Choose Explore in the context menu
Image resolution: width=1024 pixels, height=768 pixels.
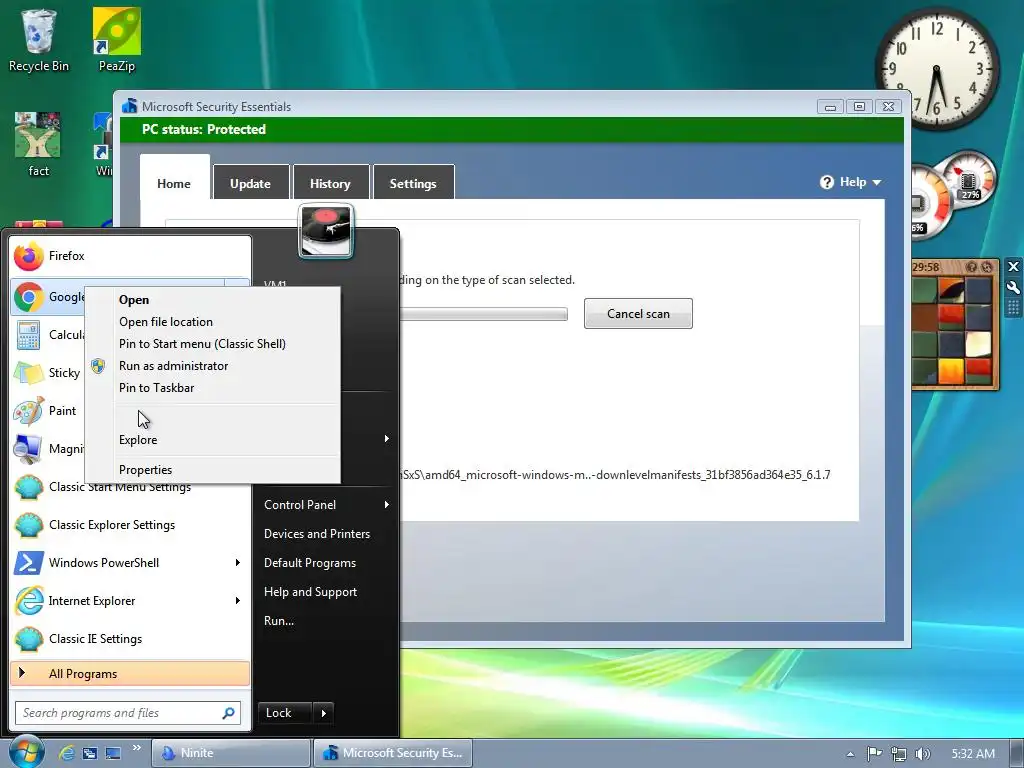click(x=213, y=440)
